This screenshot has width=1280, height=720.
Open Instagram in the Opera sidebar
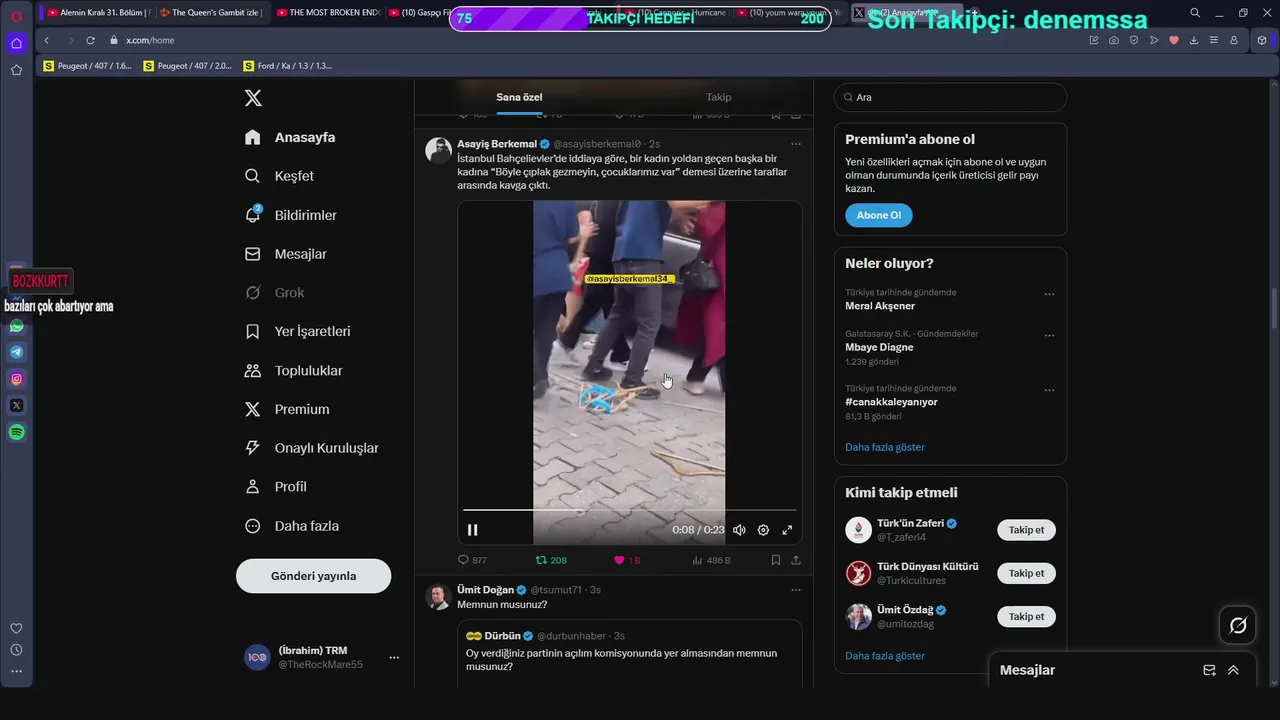pos(16,379)
